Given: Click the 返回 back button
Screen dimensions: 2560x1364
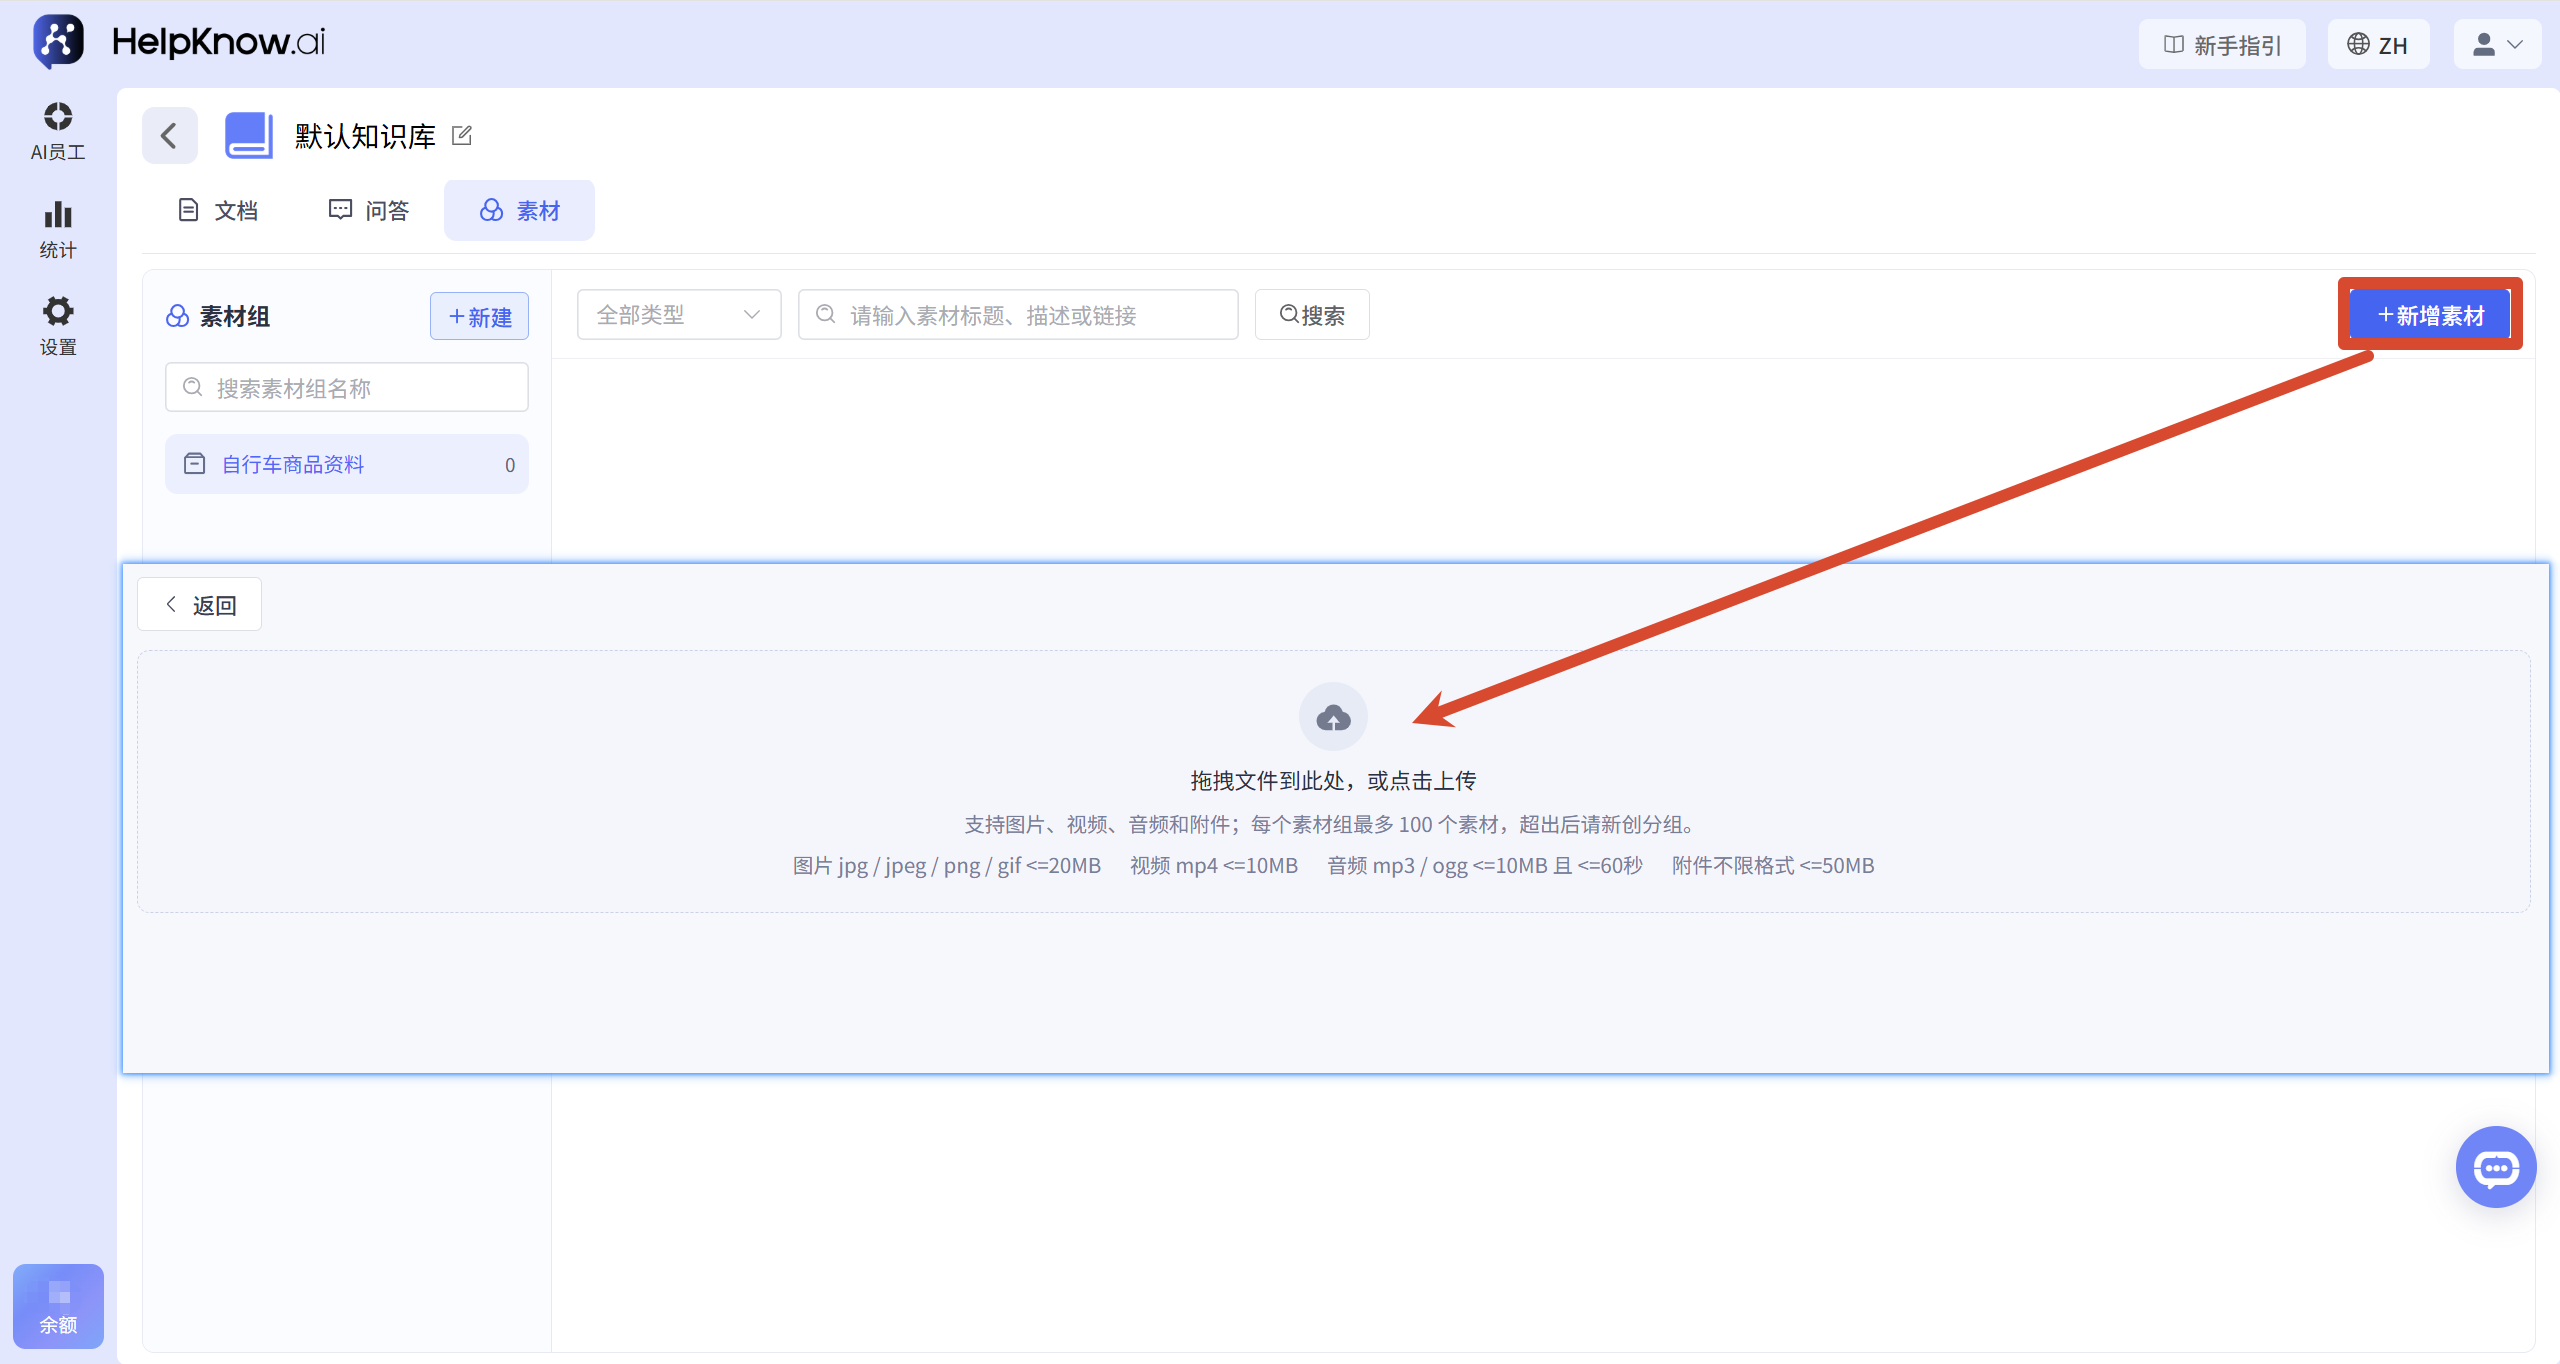Looking at the screenshot, I should 200,604.
